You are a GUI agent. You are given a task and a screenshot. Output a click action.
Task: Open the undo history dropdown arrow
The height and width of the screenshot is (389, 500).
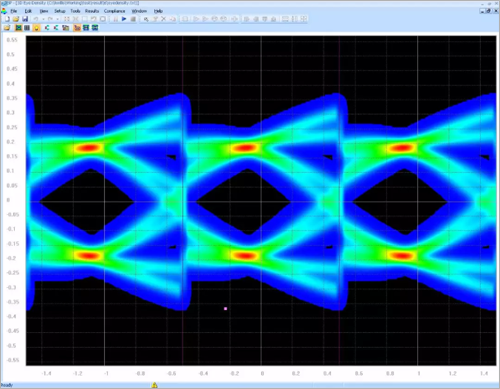click(x=43, y=19)
